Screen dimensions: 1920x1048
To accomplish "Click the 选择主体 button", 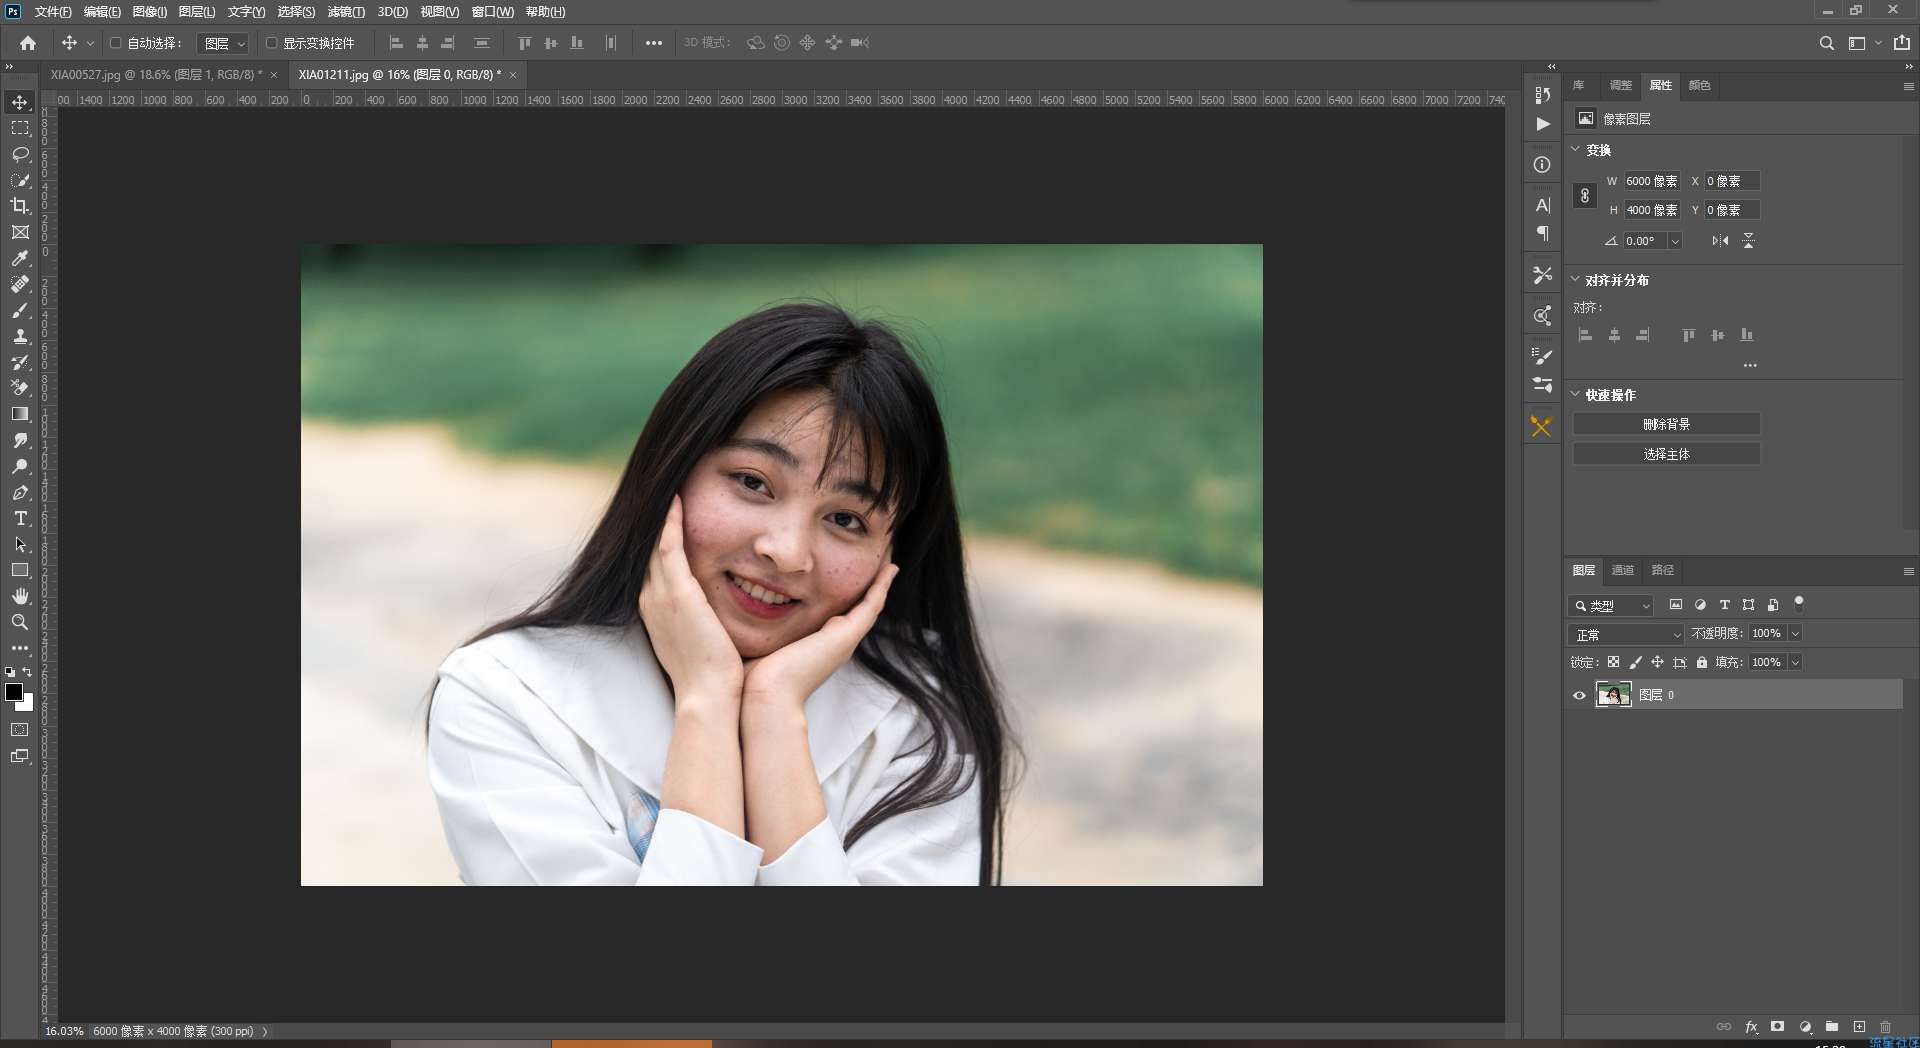I will tap(1666, 454).
